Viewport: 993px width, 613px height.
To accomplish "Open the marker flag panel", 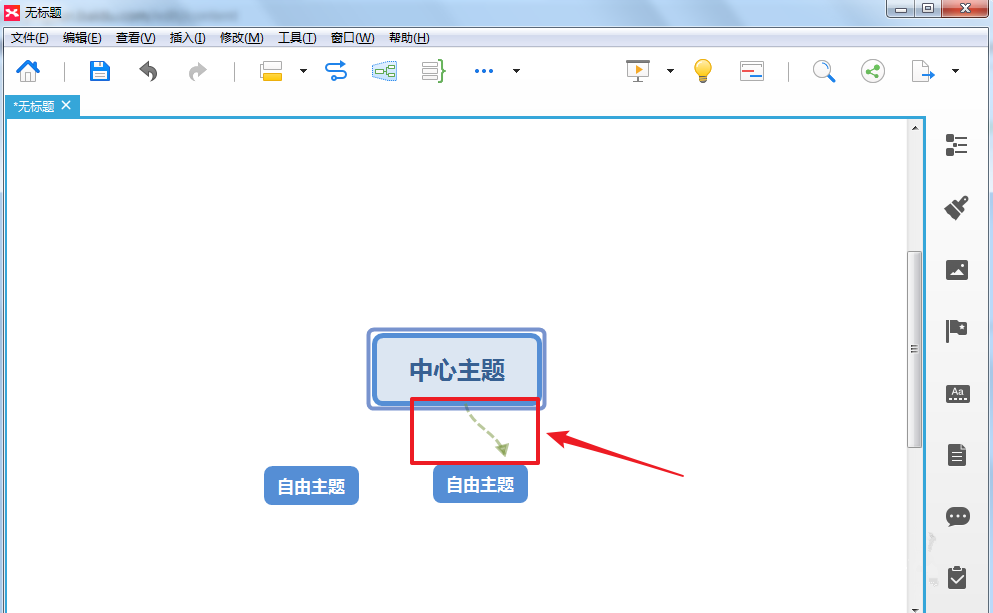I will [x=958, y=330].
